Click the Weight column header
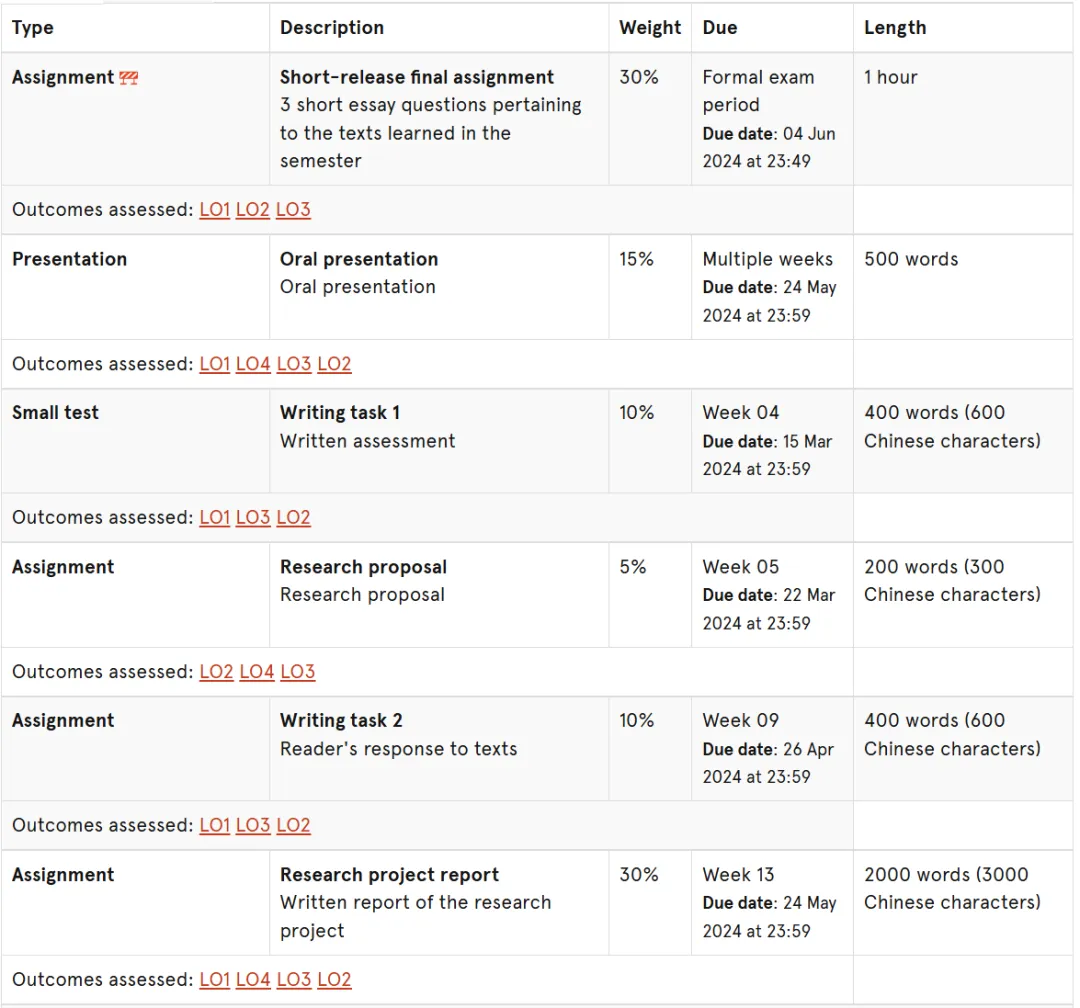This screenshot has height=1008, width=1080. 650,28
